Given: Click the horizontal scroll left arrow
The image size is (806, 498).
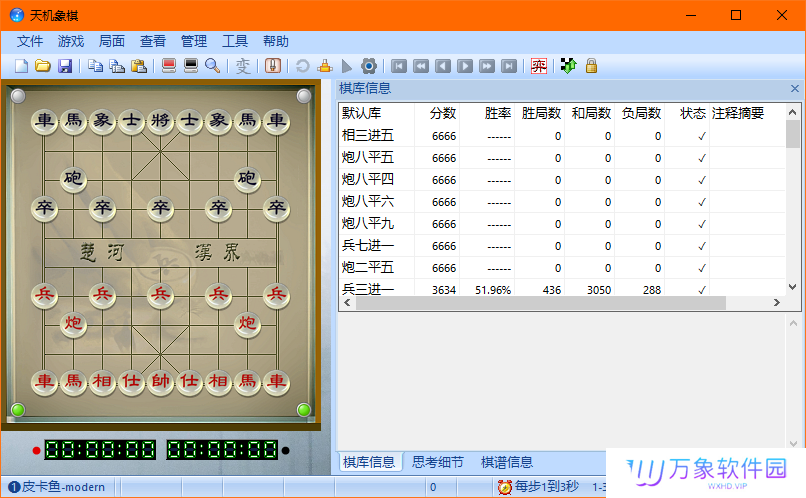Looking at the screenshot, I should (347, 303).
